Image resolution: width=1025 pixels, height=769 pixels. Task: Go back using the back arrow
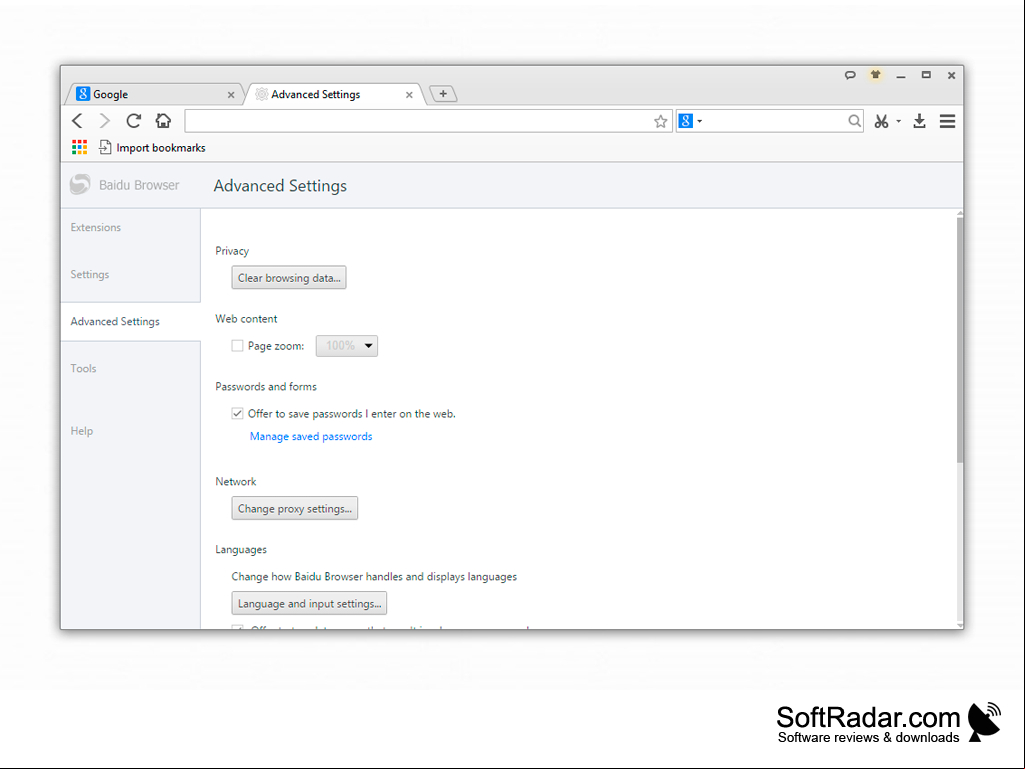(x=77, y=121)
